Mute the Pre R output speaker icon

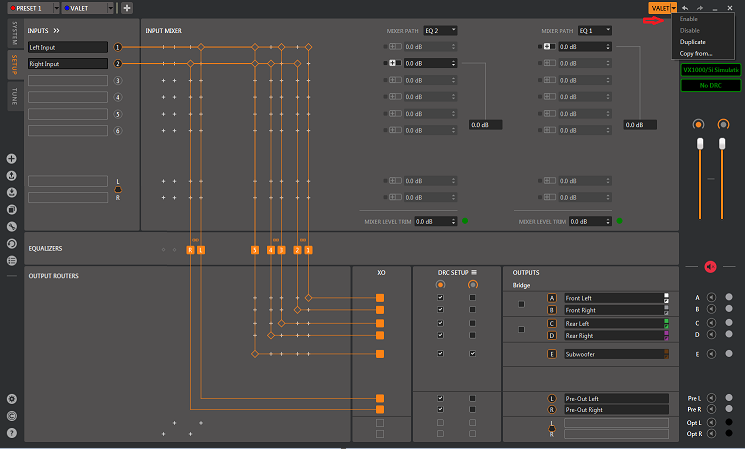(711, 409)
